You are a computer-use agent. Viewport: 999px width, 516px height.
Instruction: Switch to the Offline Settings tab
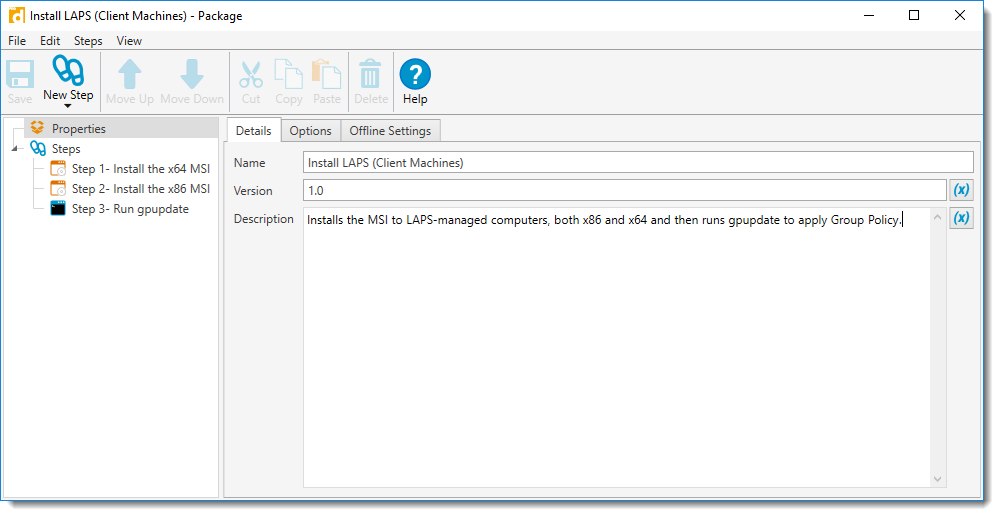pos(390,131)
